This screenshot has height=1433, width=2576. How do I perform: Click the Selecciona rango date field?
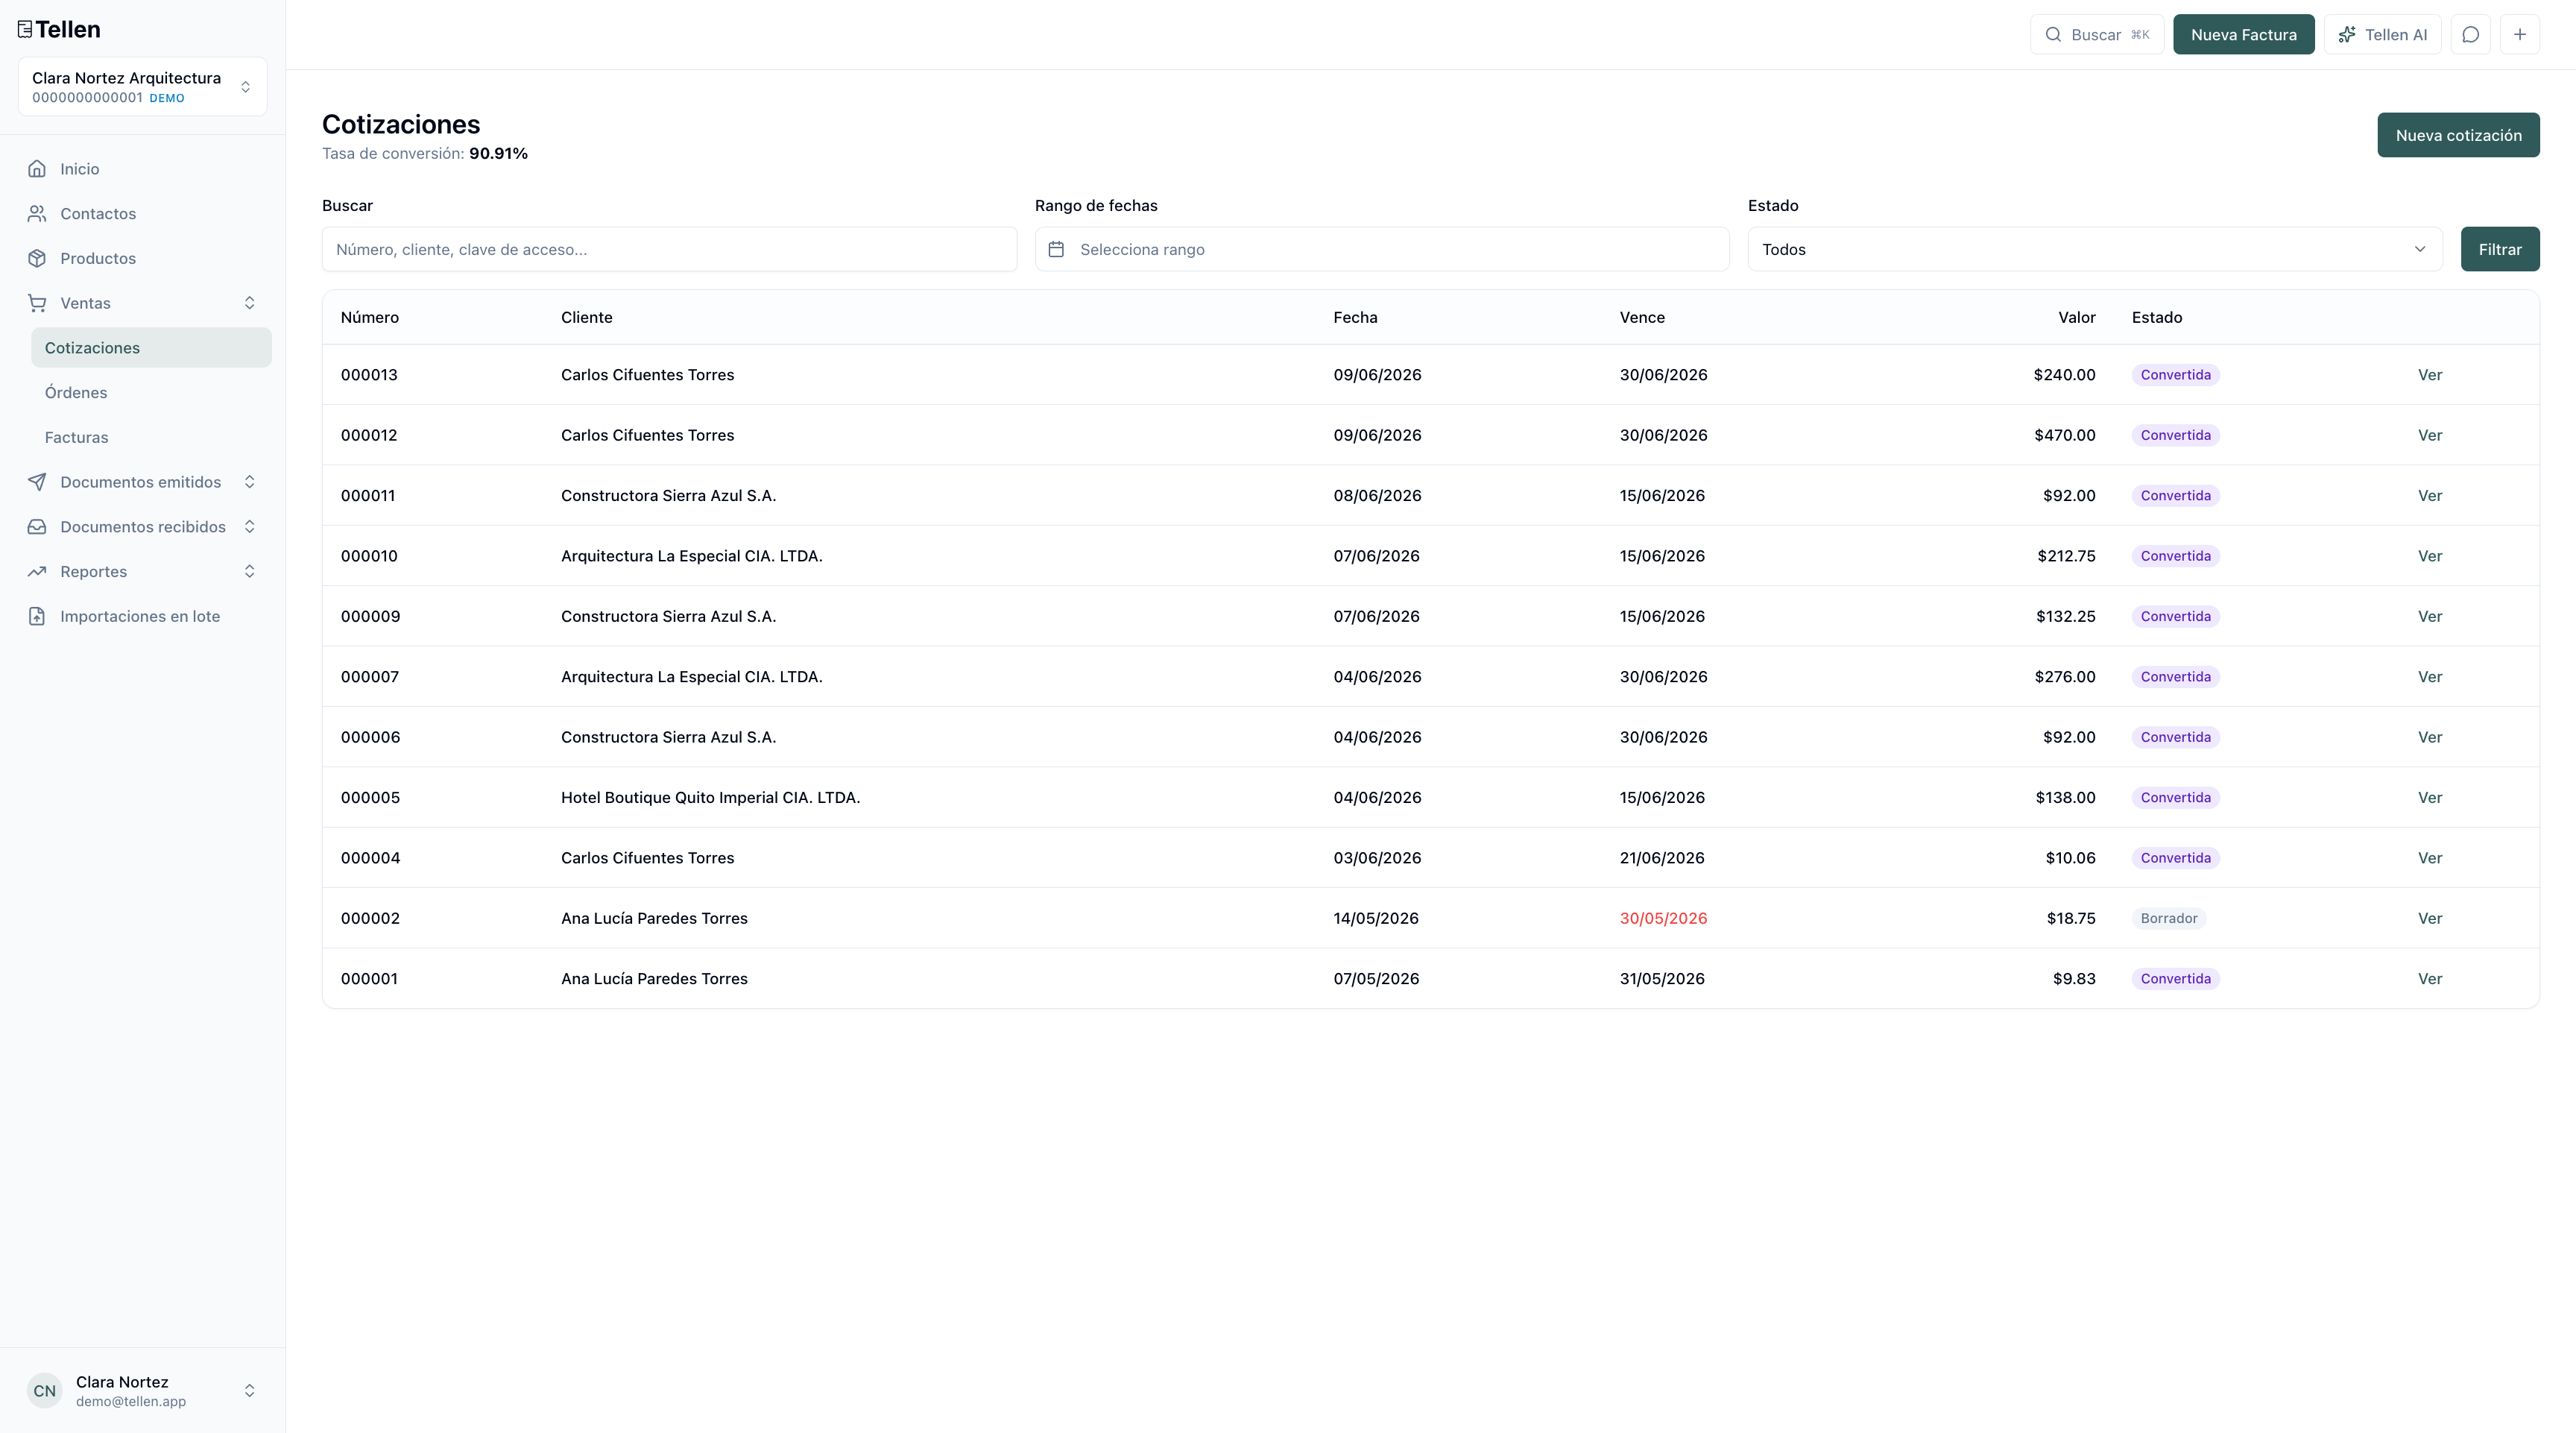pyautogui.click(x=1382, y=249)
